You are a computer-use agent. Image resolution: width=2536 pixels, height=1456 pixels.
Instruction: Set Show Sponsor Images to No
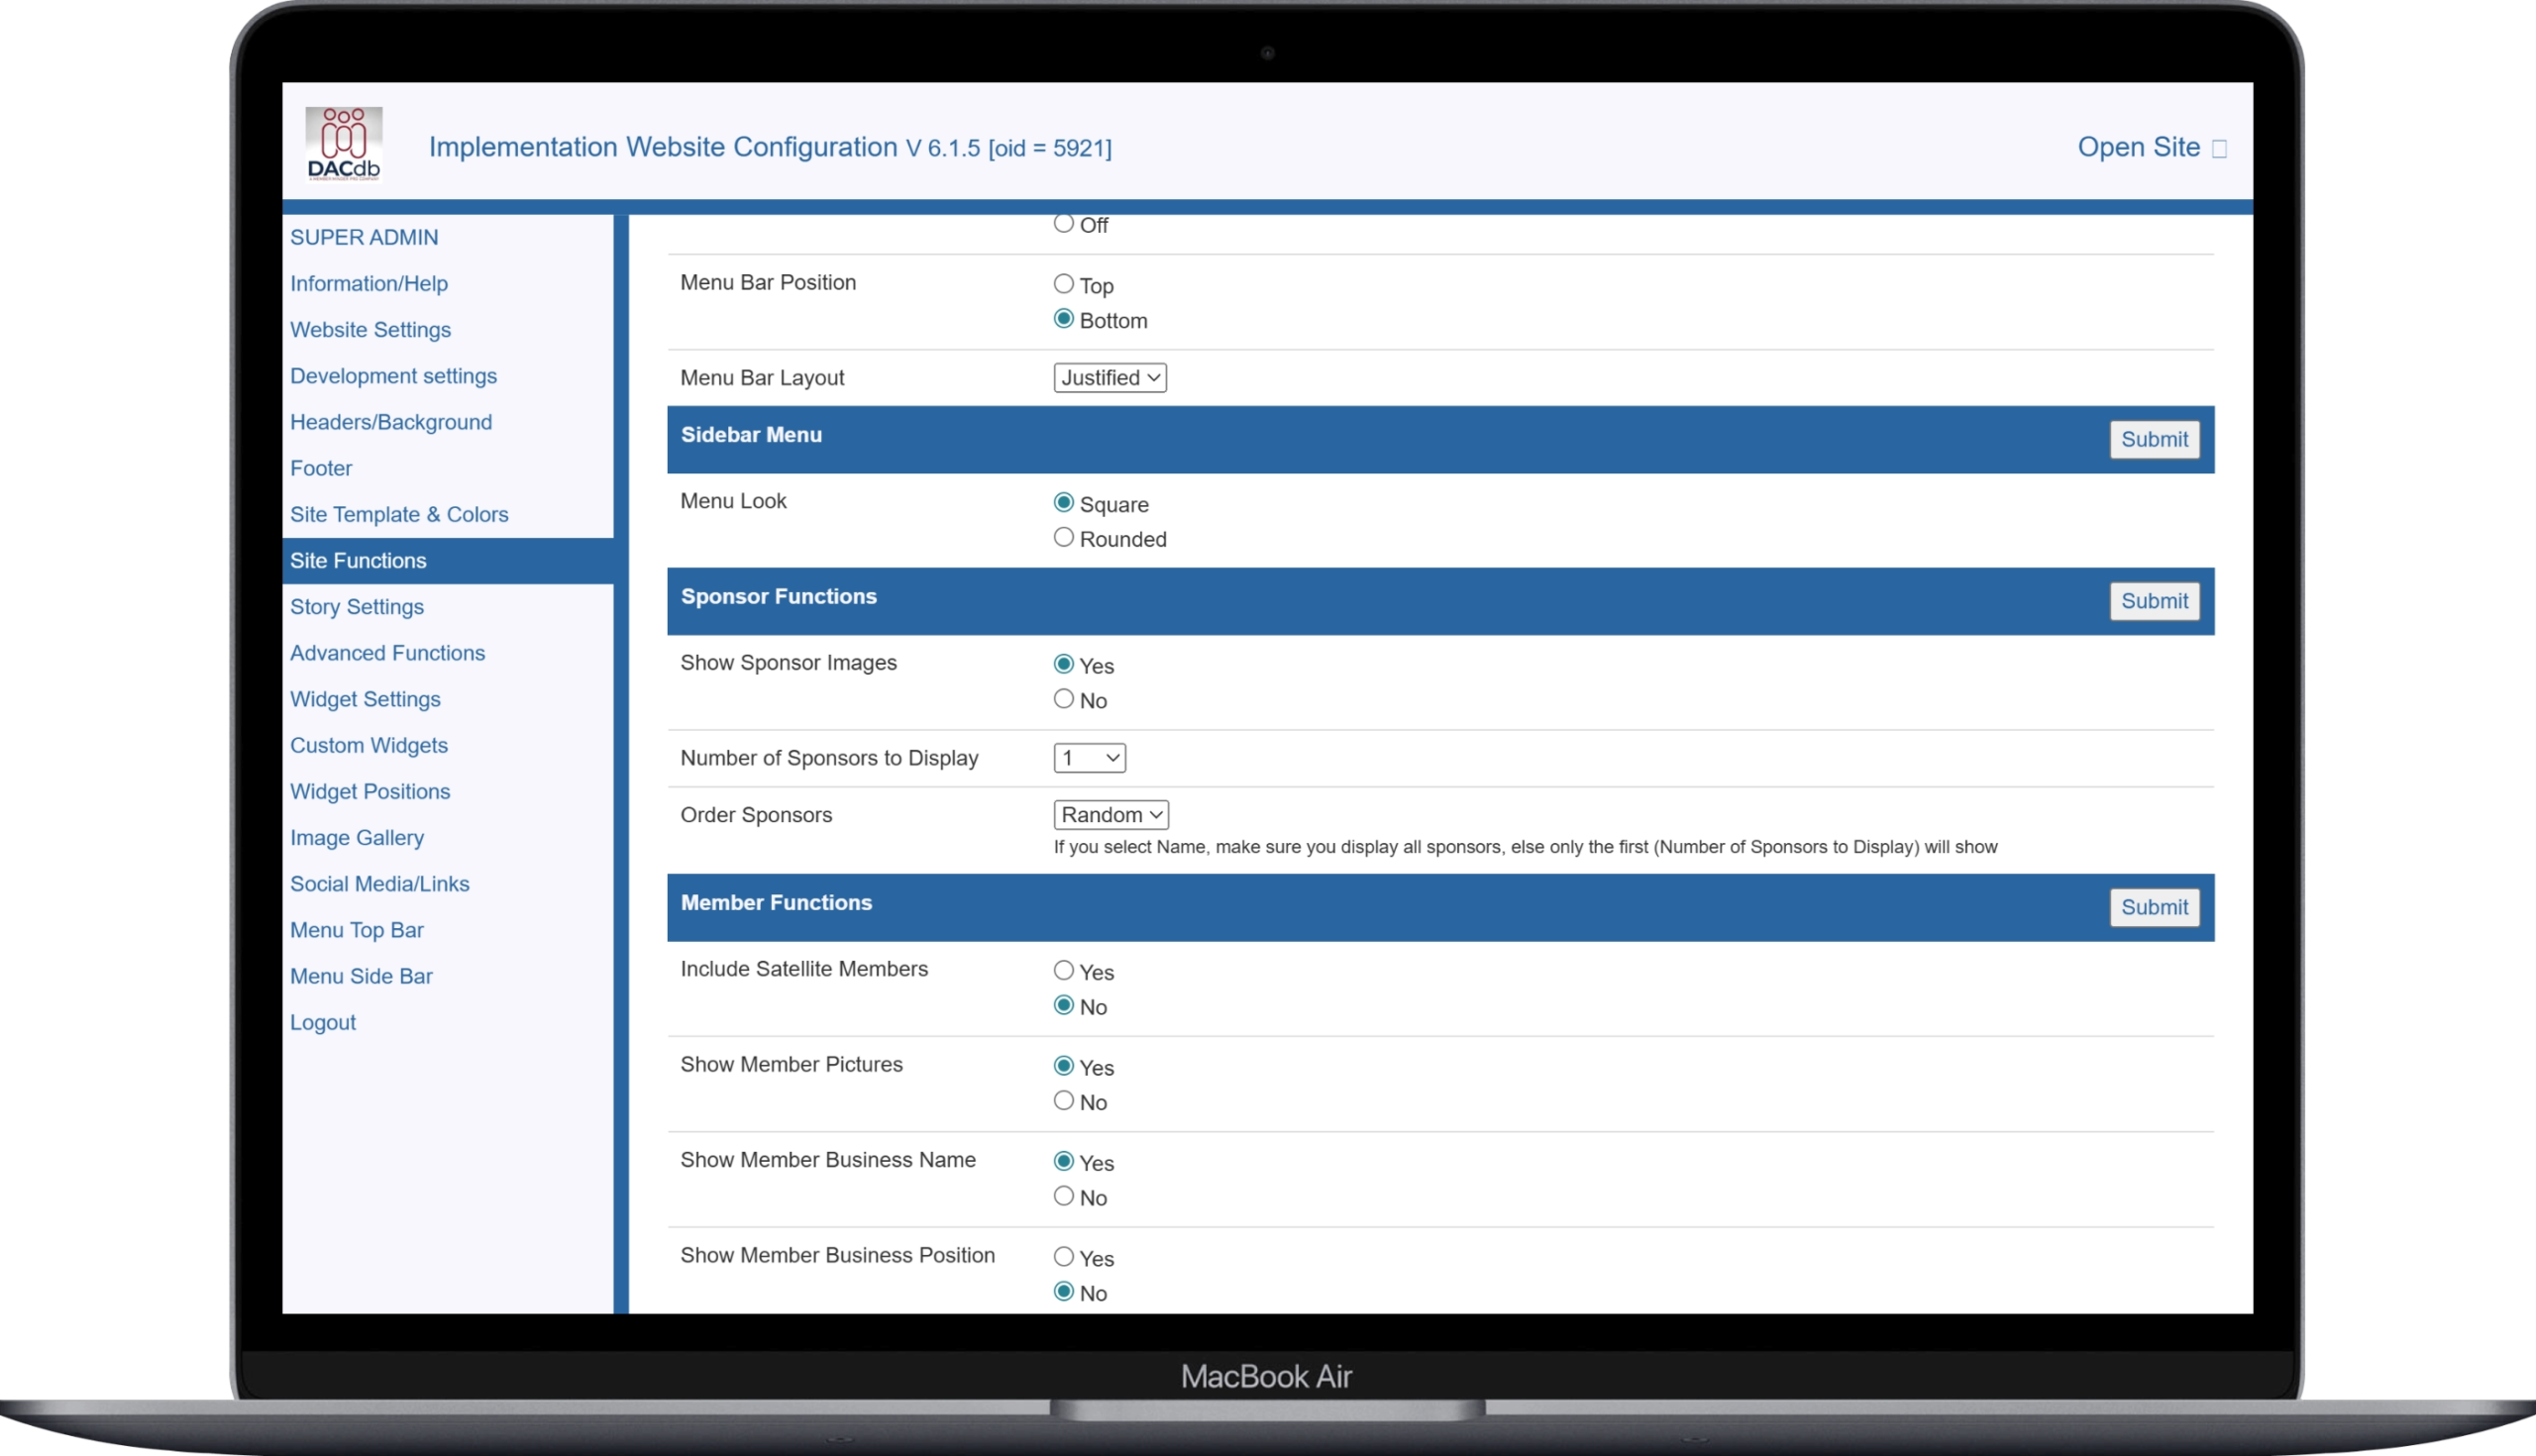coord(1063,699)
